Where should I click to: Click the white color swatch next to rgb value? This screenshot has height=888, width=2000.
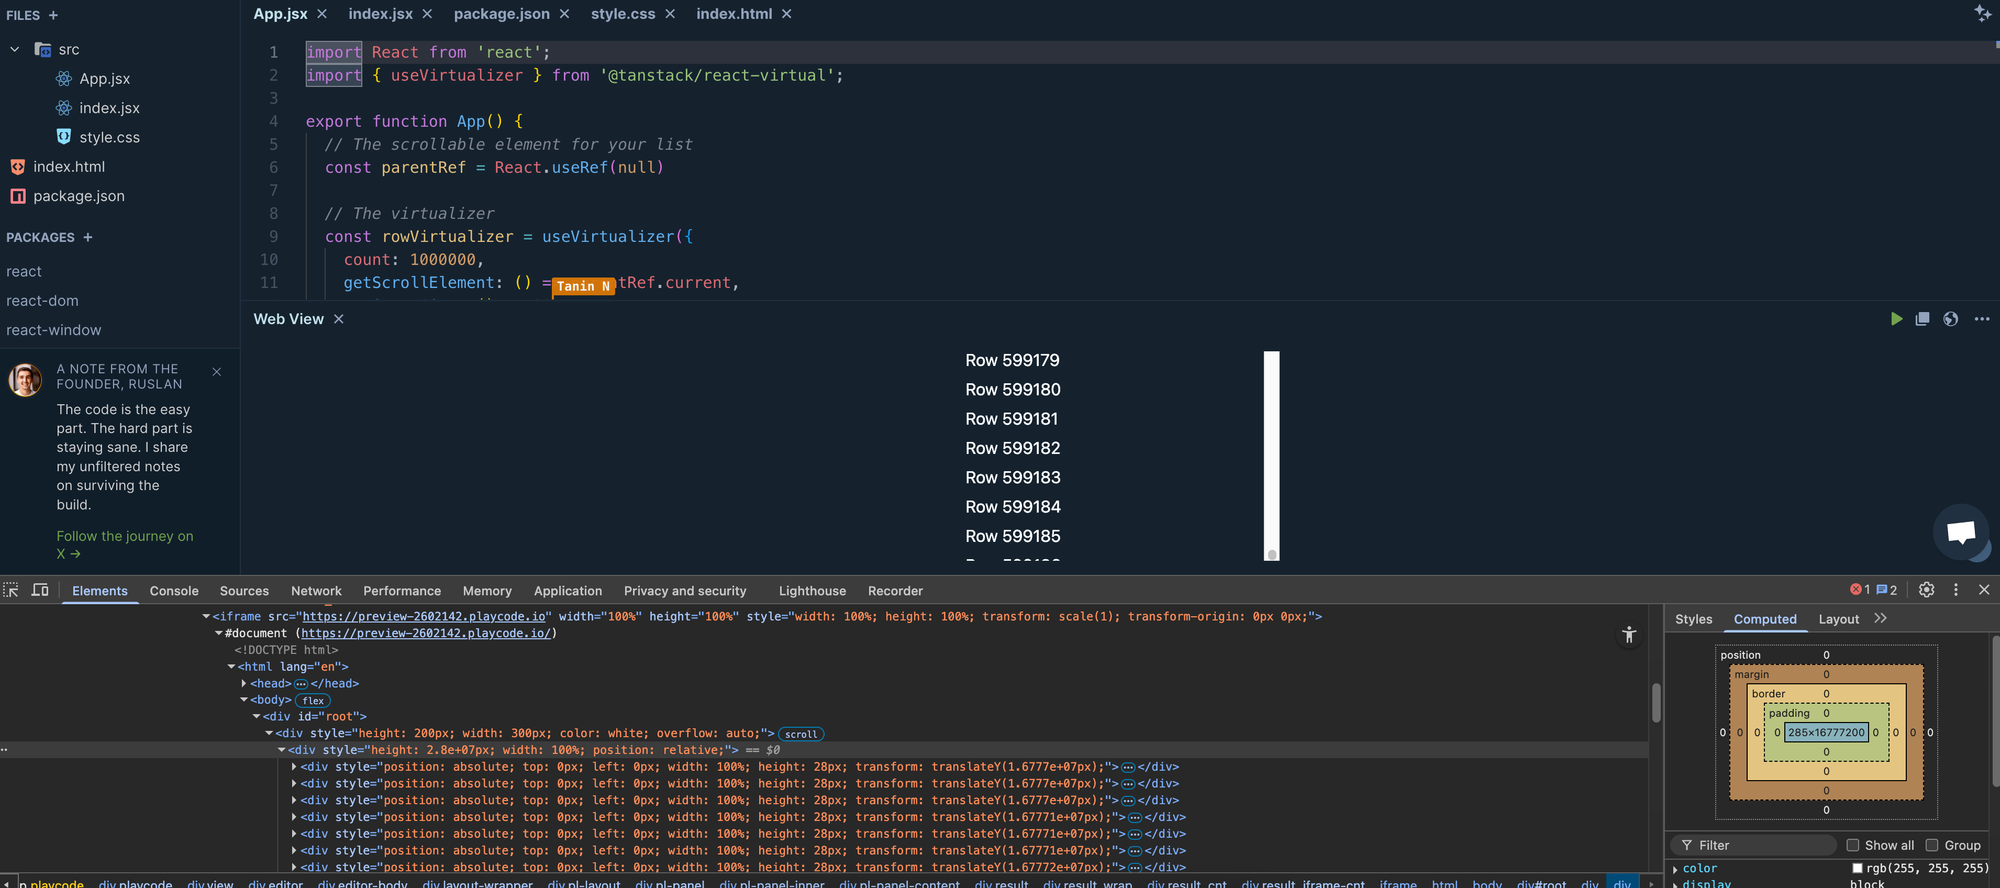click(1857, 868)
